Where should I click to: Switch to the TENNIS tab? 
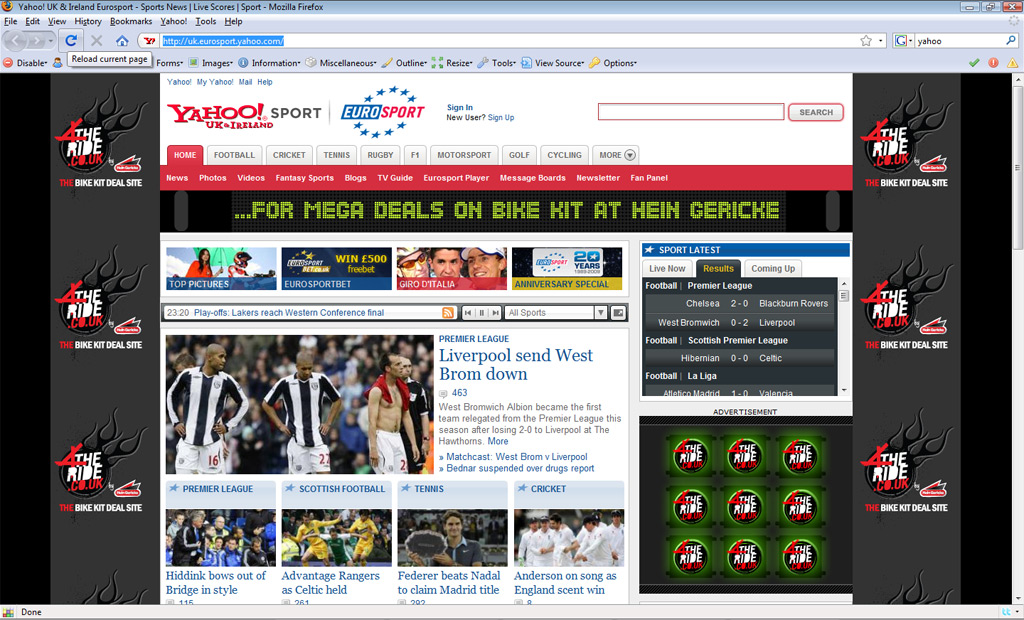(337, 155)
